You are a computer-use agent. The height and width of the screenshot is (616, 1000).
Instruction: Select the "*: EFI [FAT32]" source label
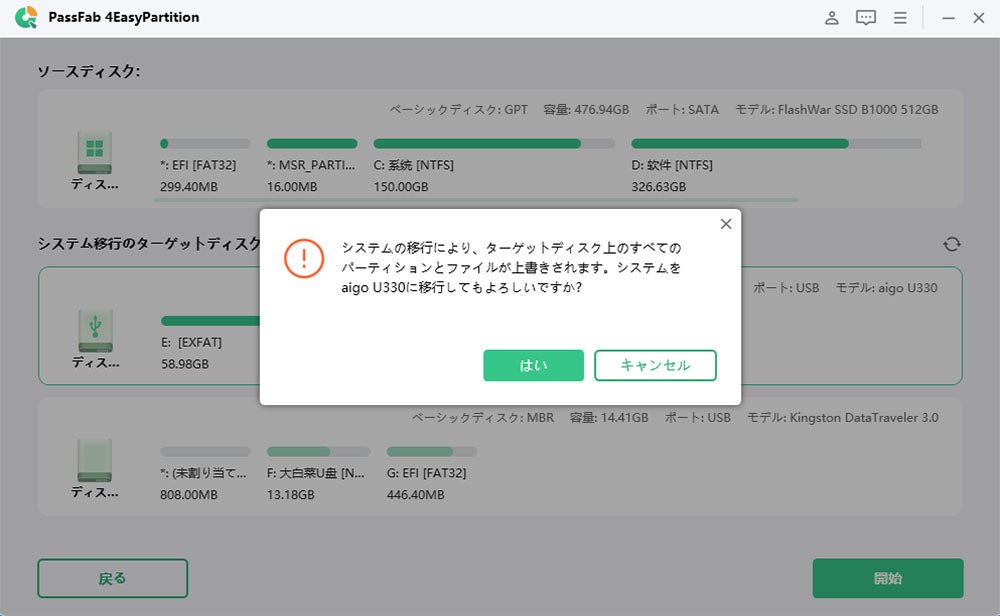(198, 165)
